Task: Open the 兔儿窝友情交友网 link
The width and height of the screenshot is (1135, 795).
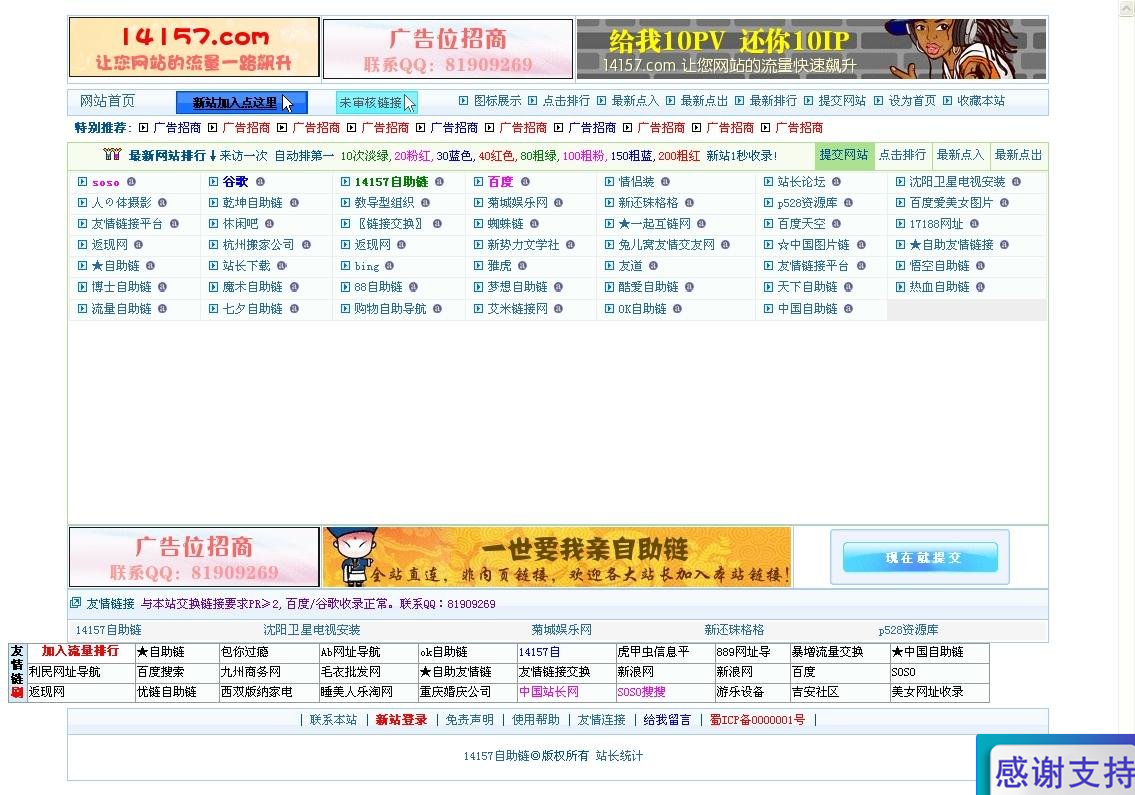Action: pos(667,245)
